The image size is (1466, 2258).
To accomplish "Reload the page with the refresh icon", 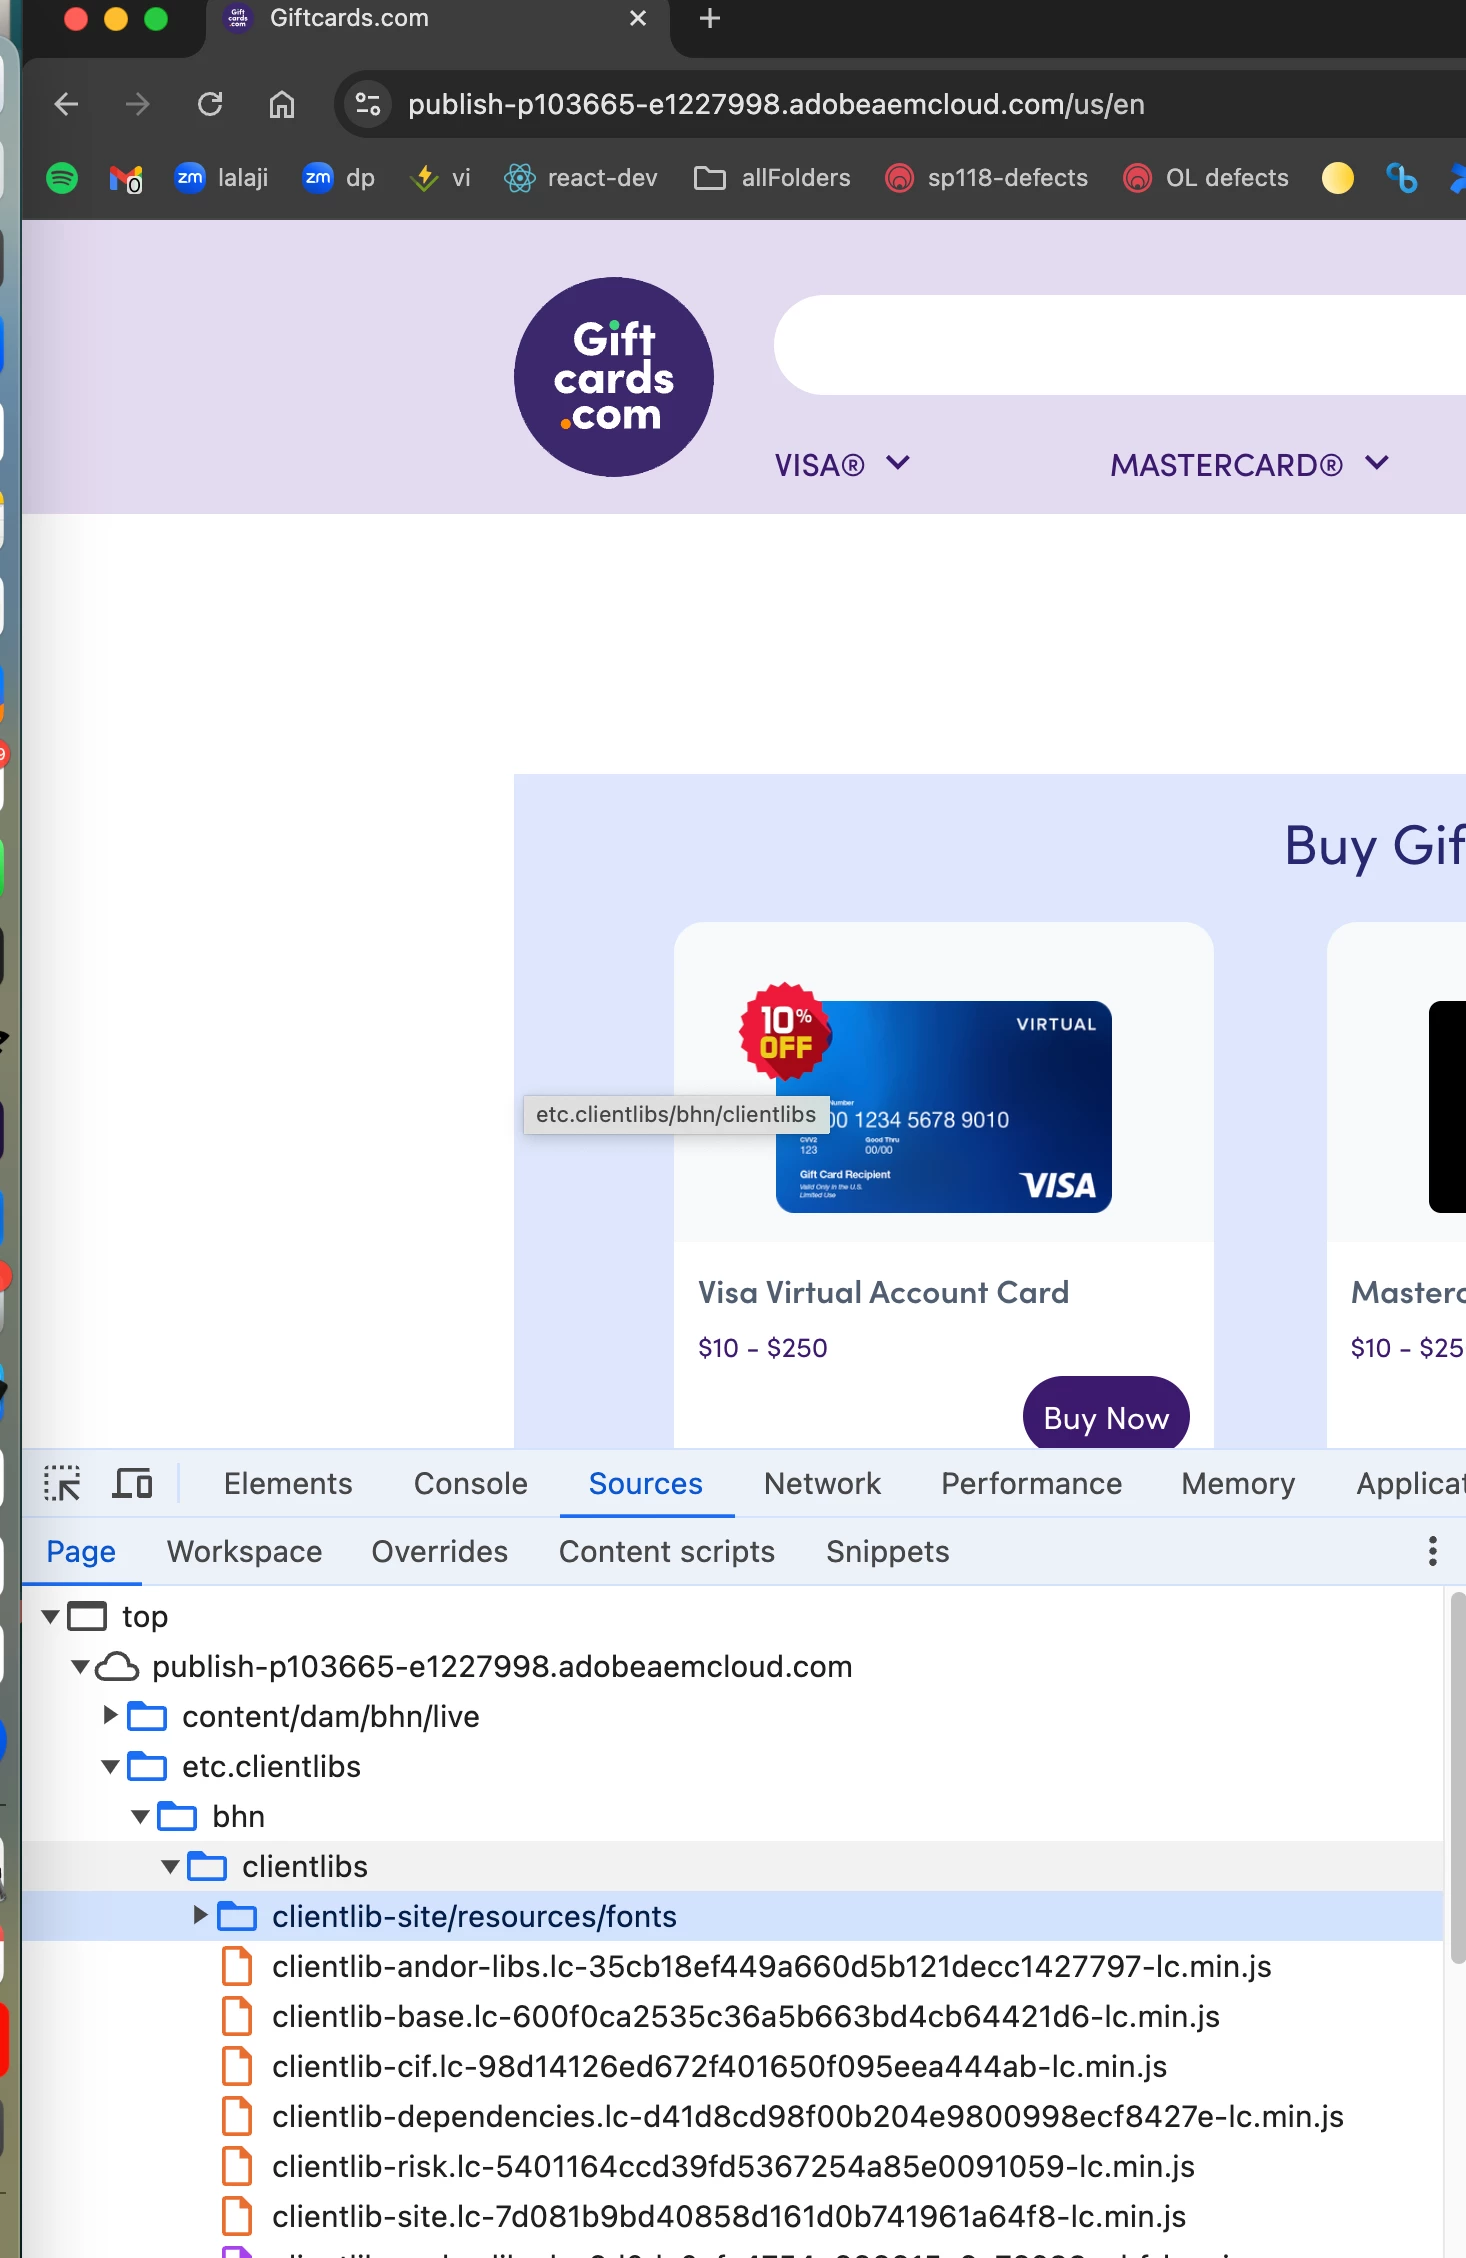I will 210,104.
